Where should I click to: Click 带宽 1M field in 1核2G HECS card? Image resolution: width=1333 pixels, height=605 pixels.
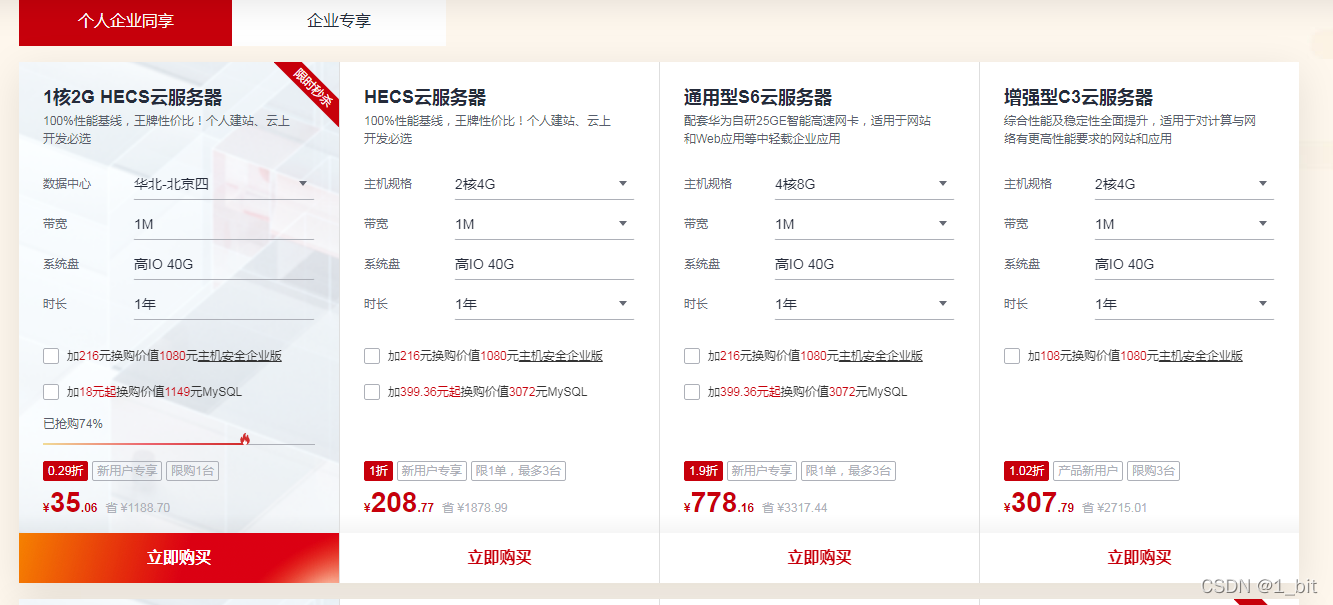tap(224, 224)
